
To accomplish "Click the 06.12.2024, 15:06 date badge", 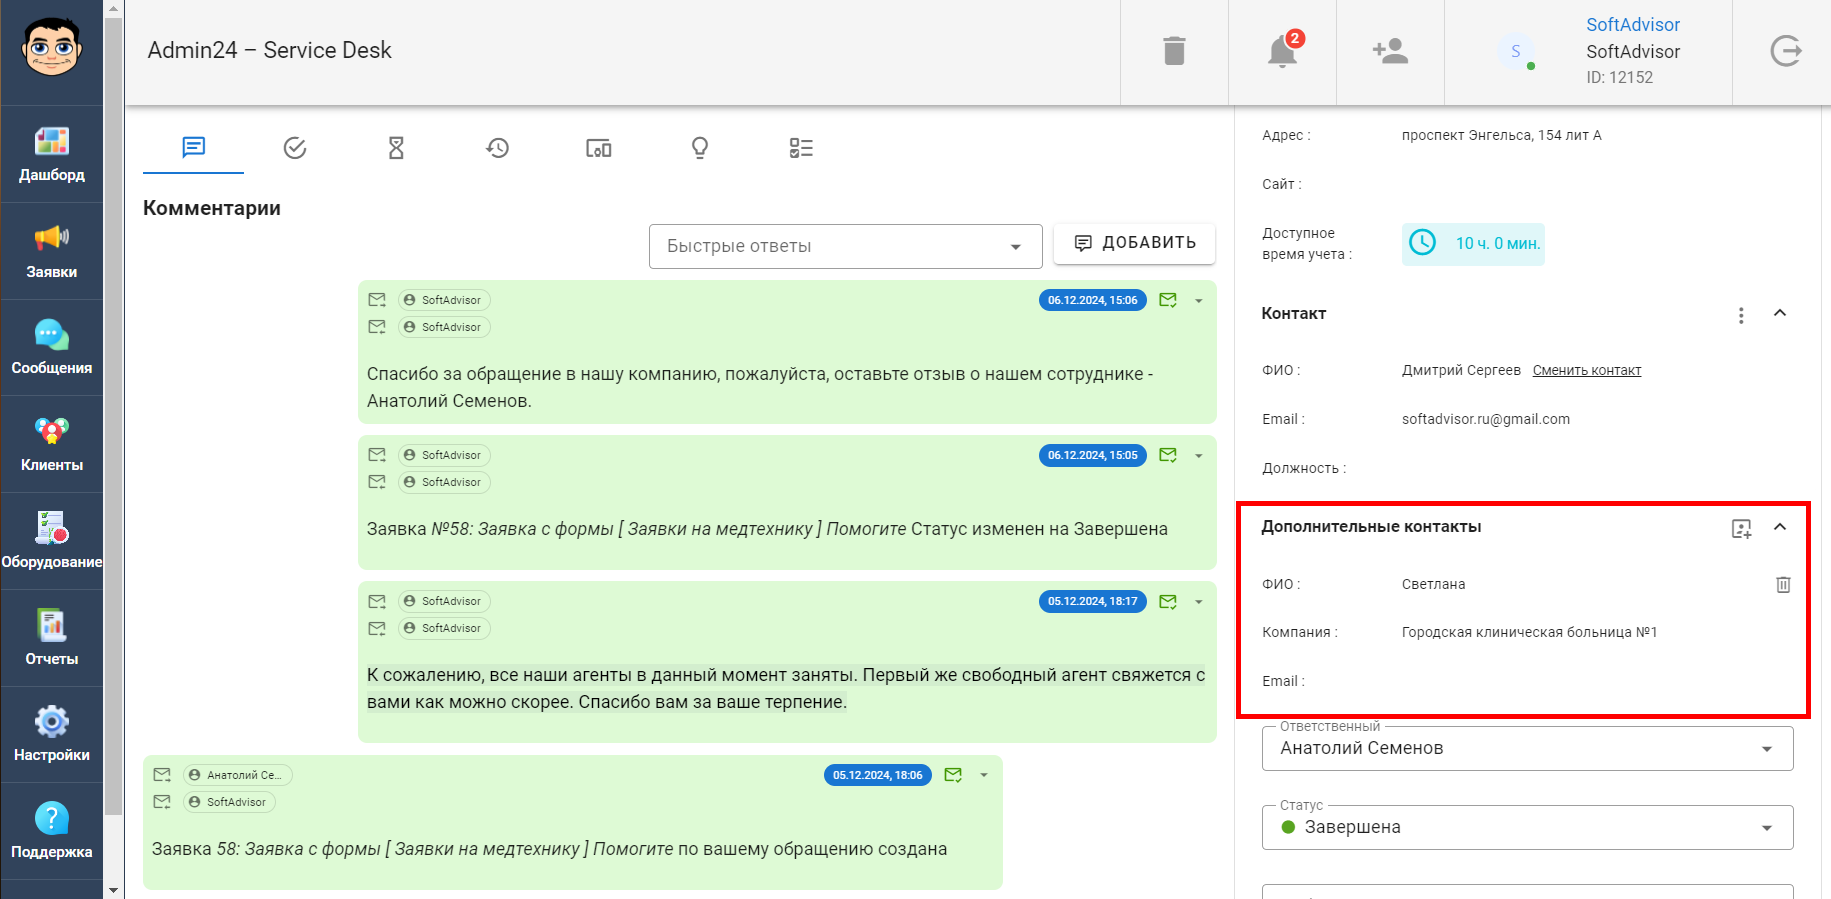I will tap(1093, 300).
